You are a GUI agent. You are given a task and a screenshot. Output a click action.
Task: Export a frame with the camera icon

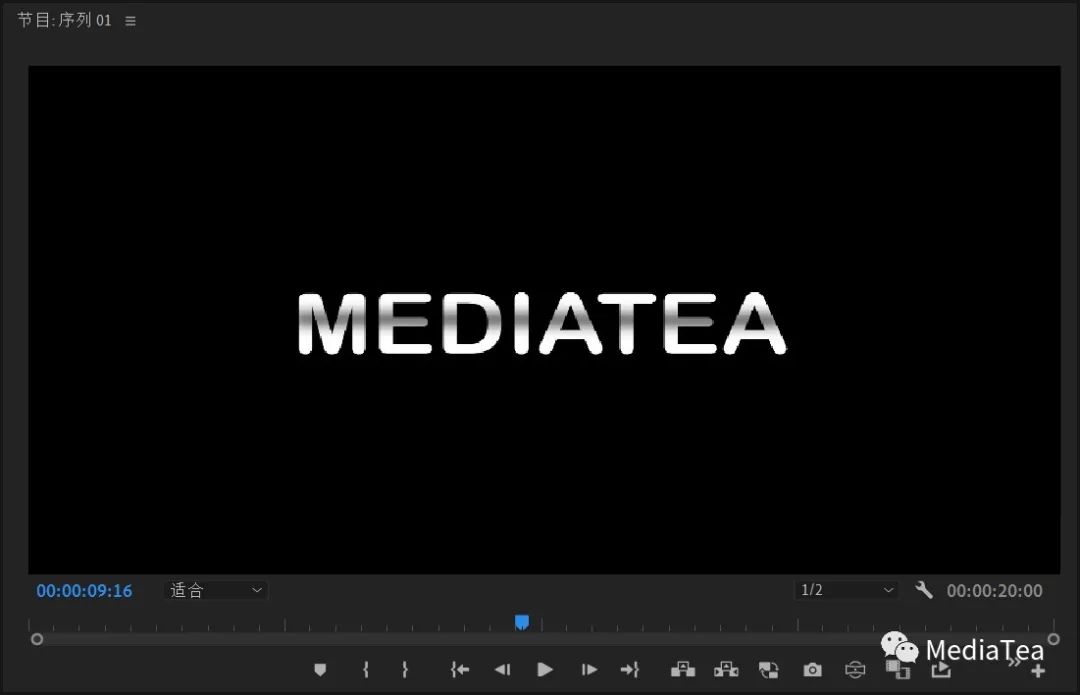click(x=813, y=670)
